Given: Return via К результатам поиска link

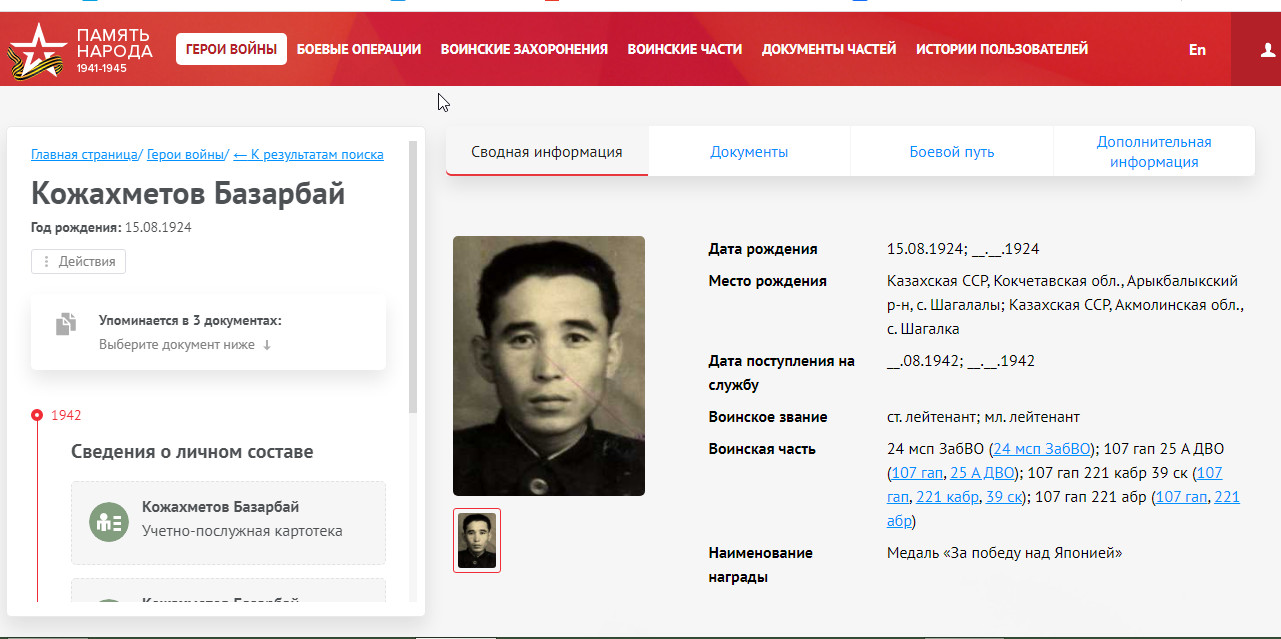Looking at the screenshot, I should click(x=308, y=154).
